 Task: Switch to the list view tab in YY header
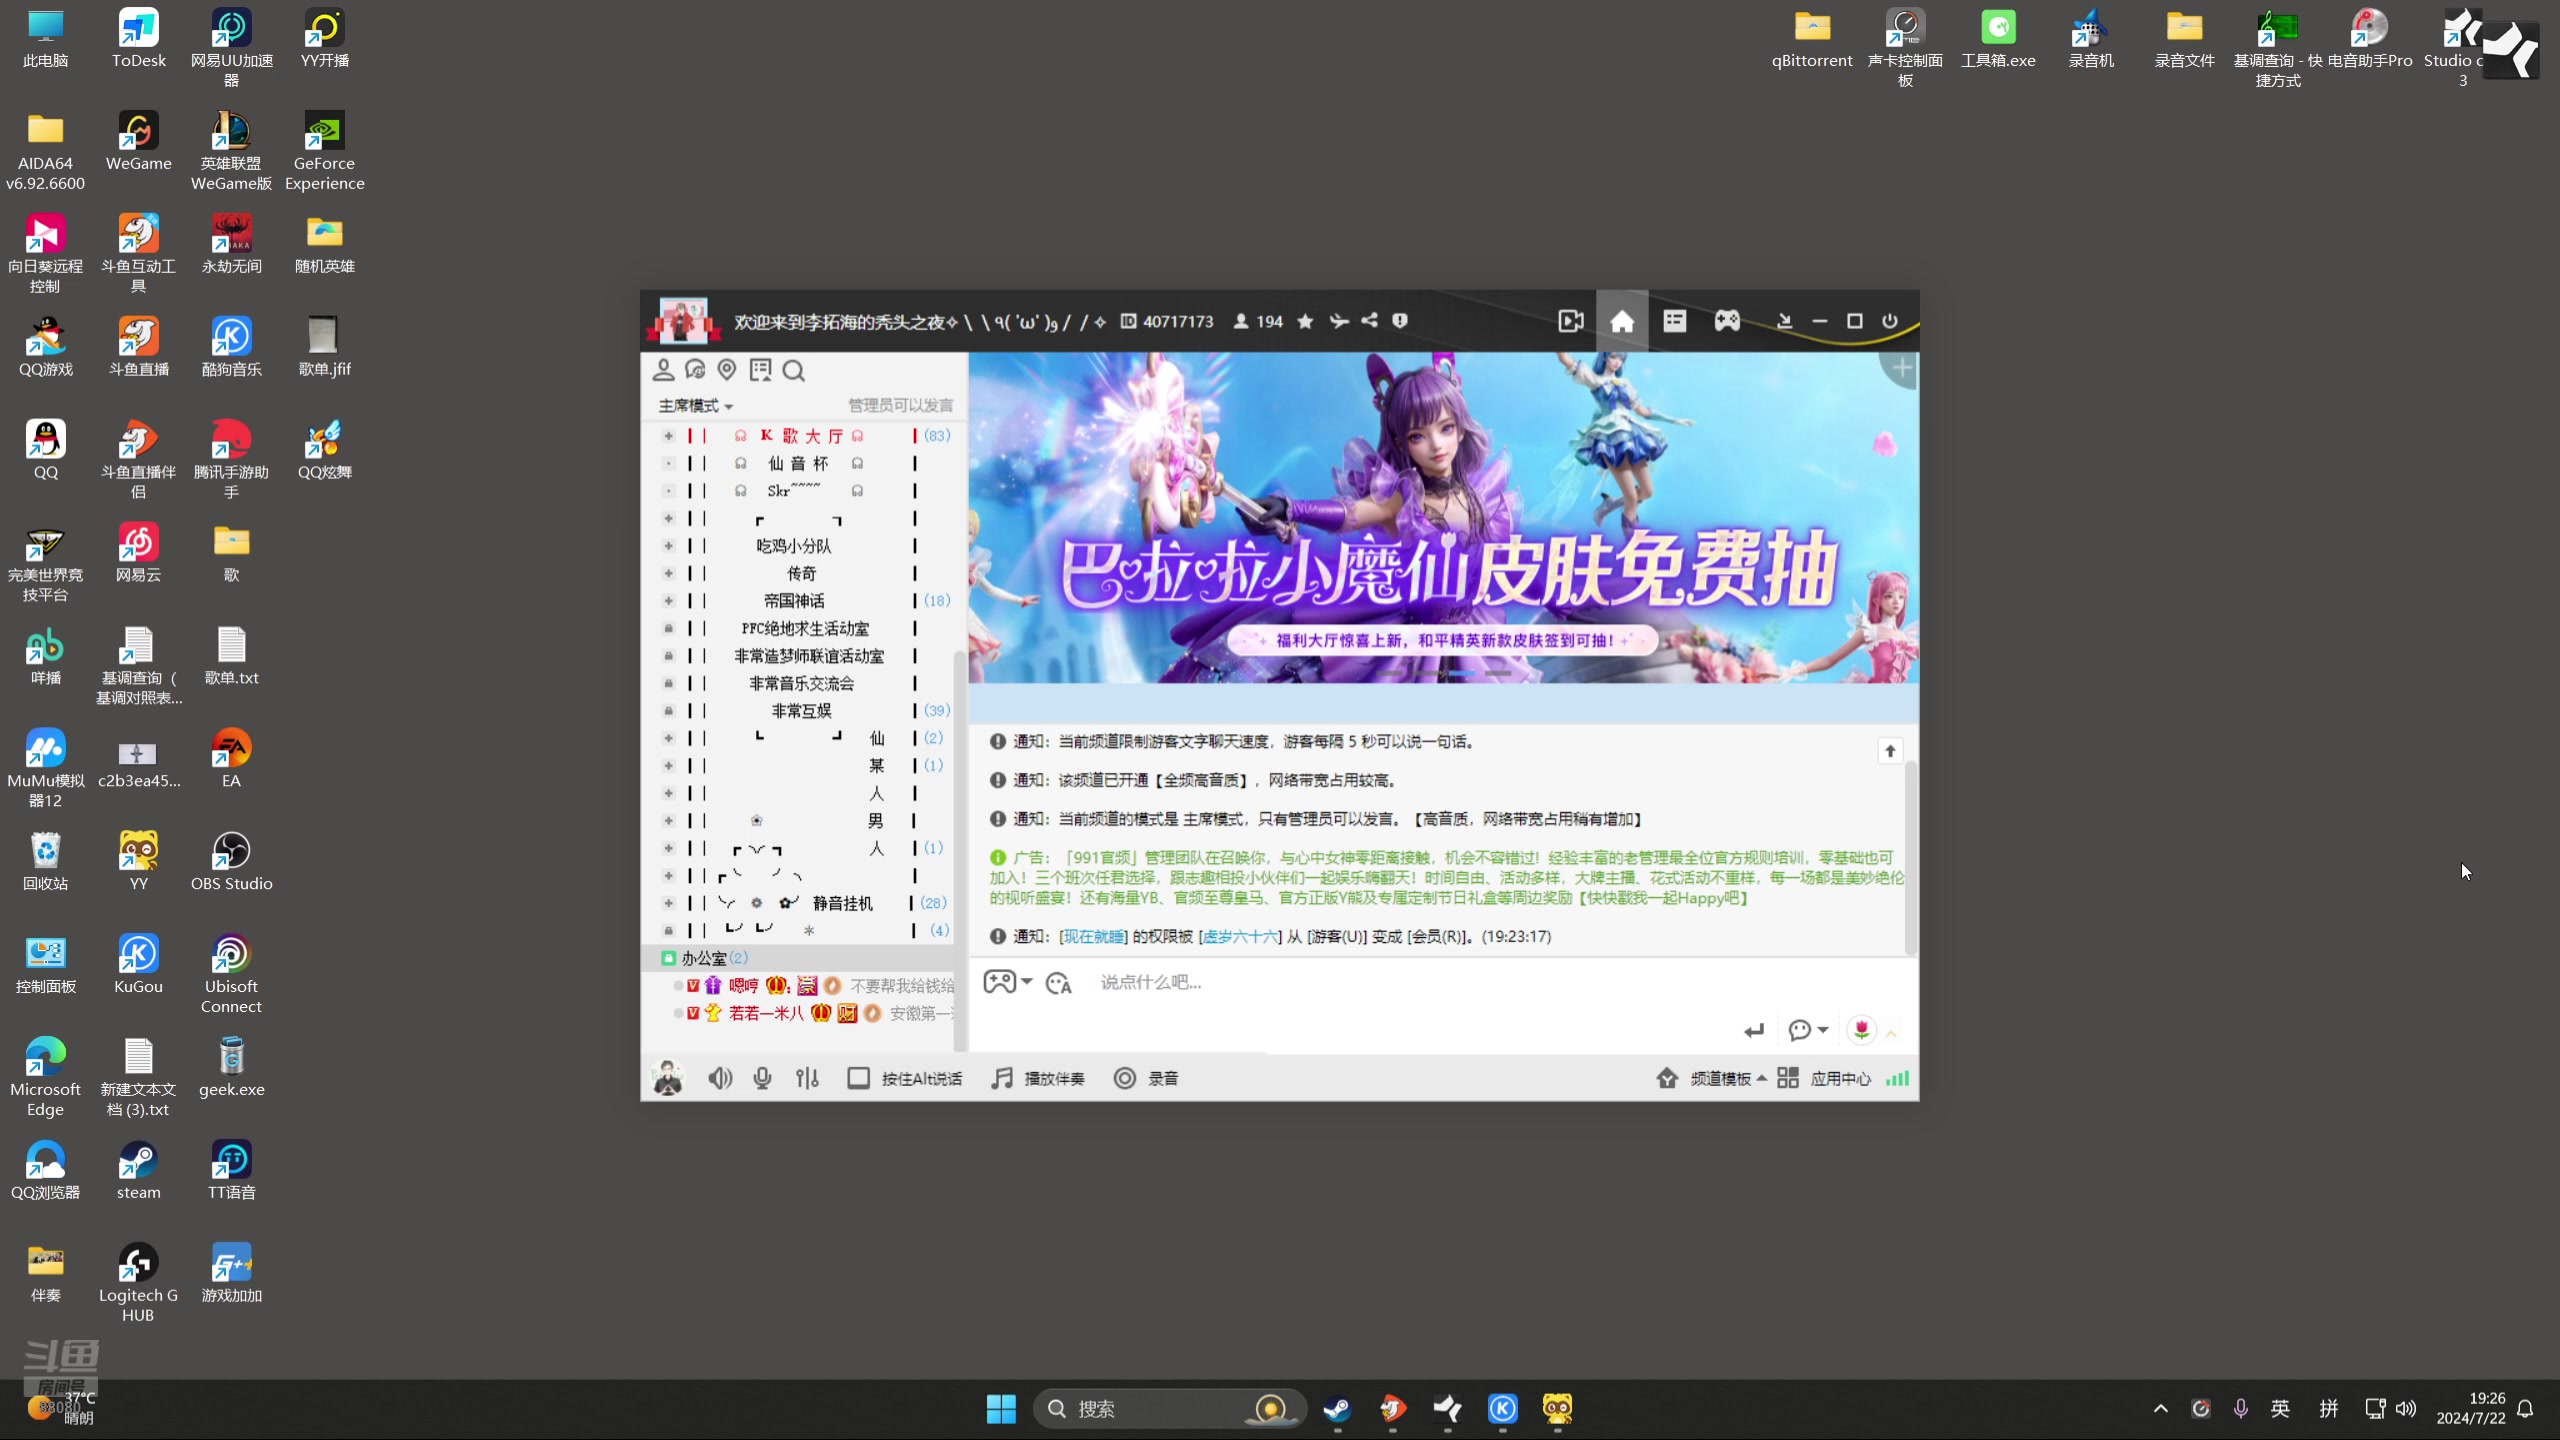coord(1675,321)
